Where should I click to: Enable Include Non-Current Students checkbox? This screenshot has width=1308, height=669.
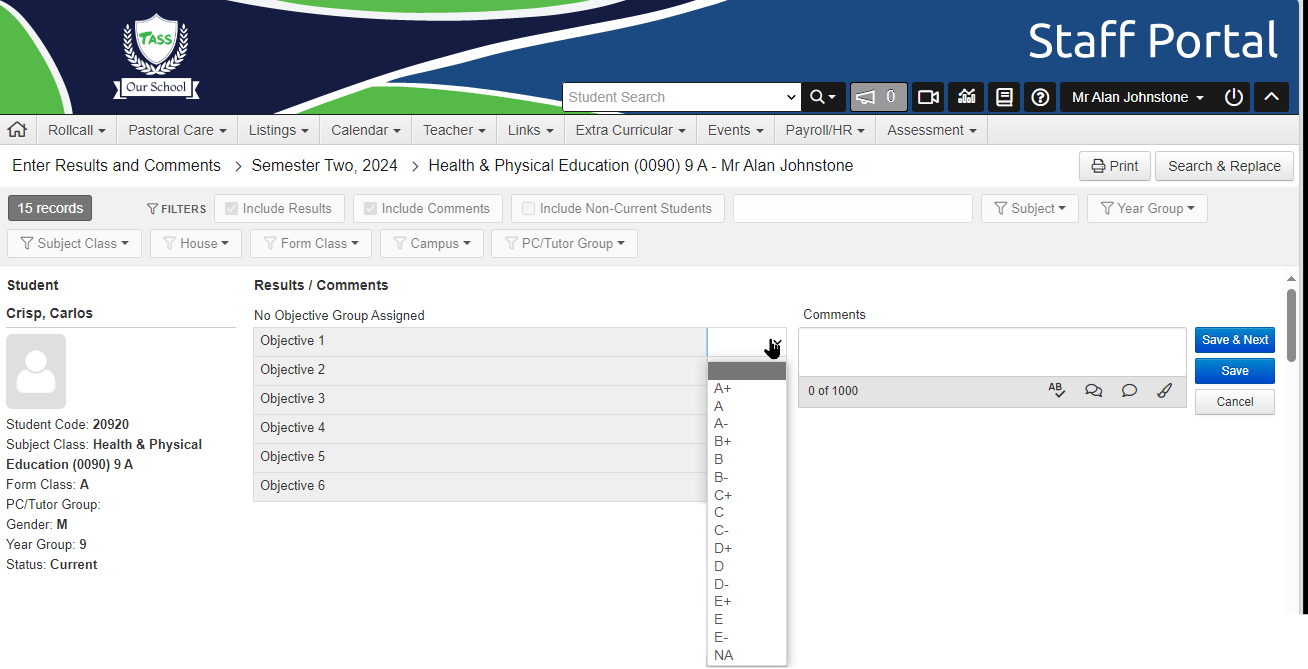tap(529, 209)
